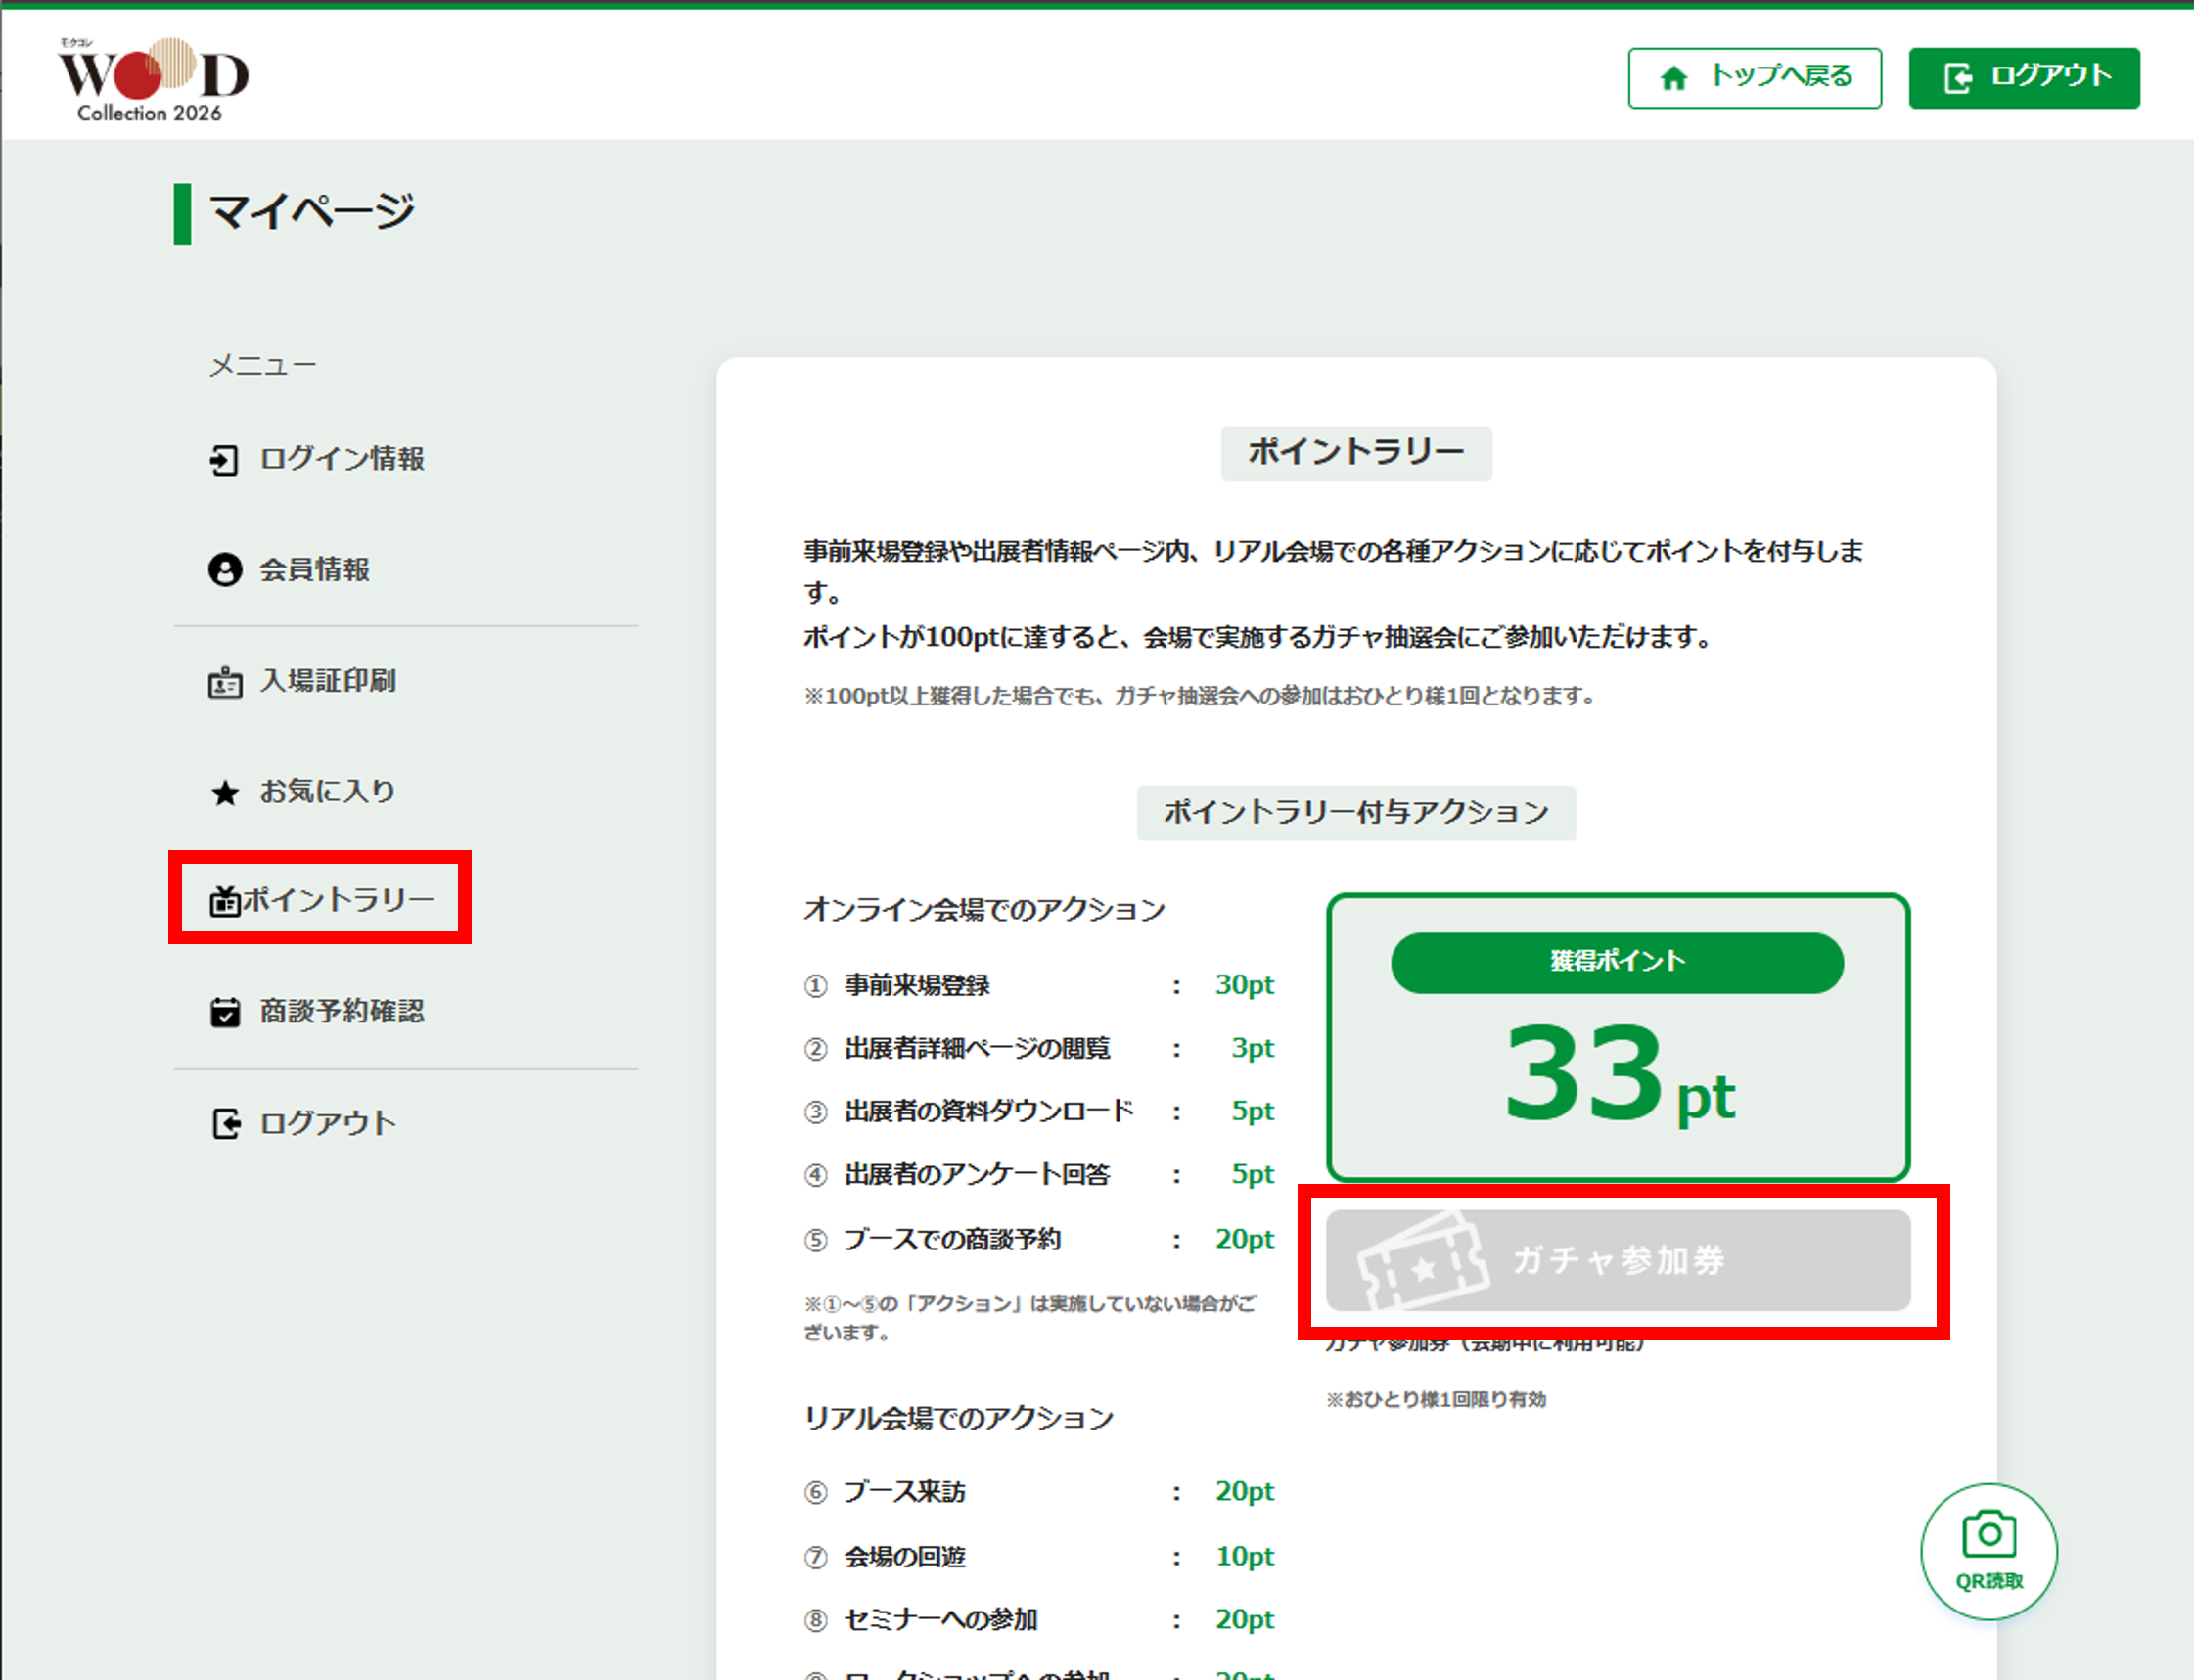The width and height of the screenshot is (2194, 1680).
Task: Click the WOOD Collection 2026 logo
Action: pyautogui.click(x=152, y=80)
